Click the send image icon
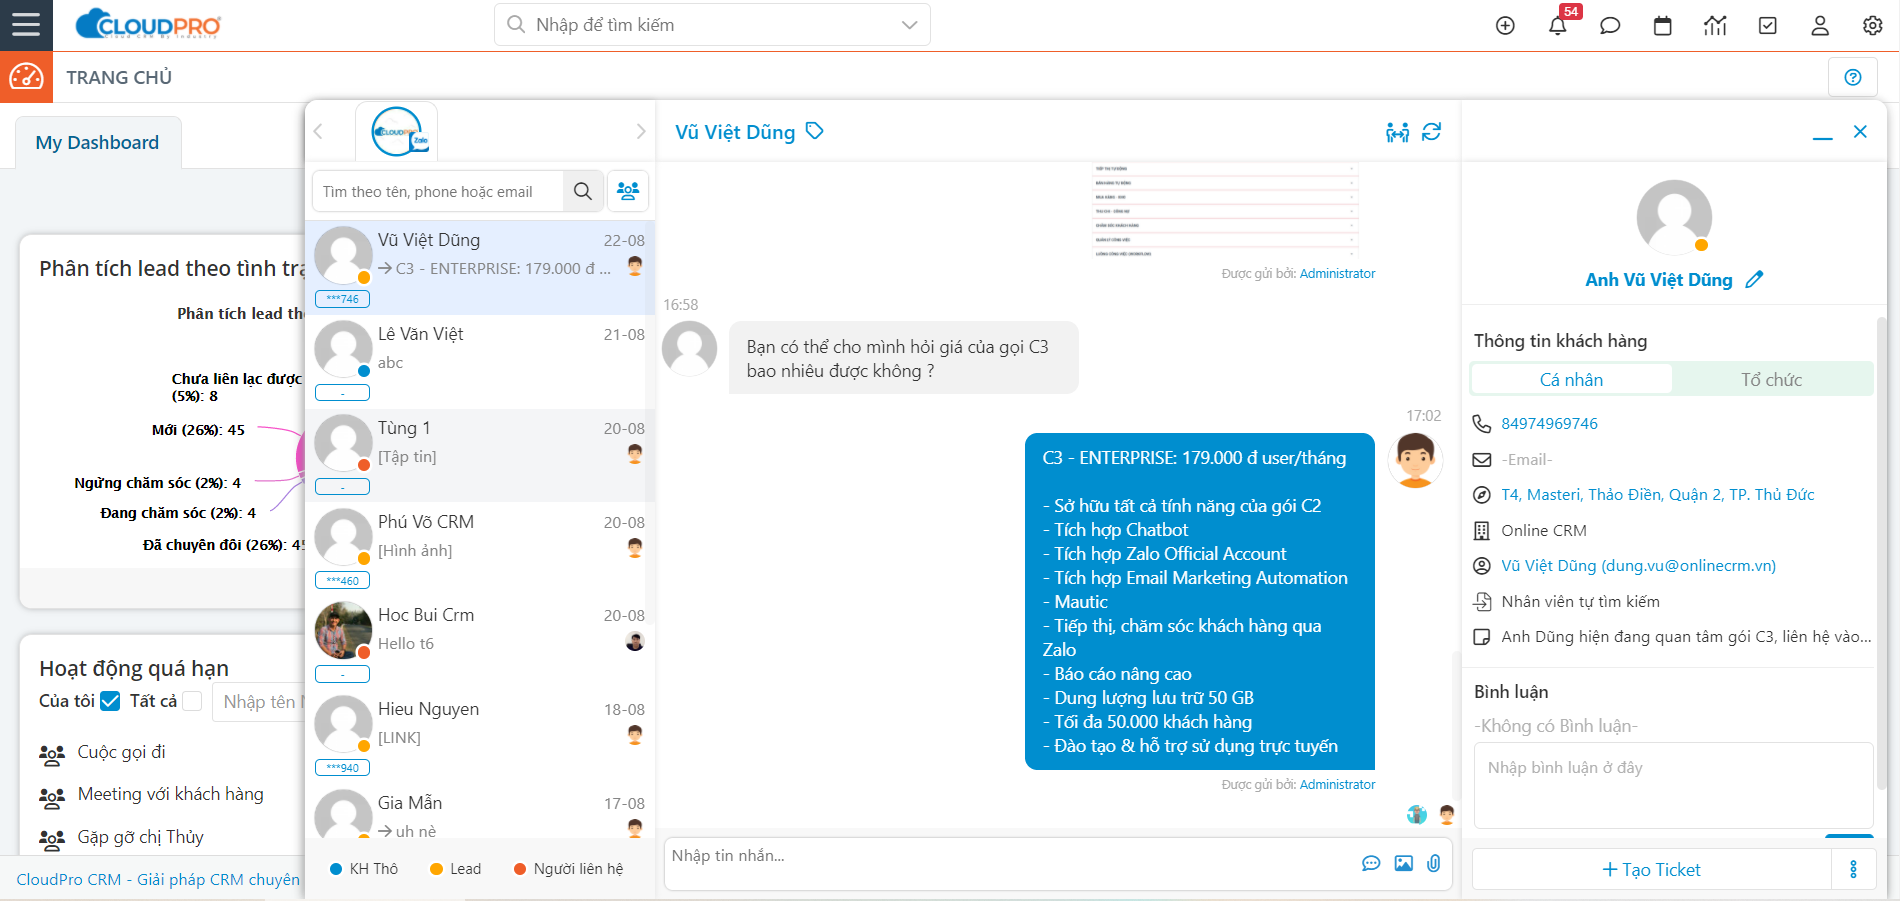Viewport: 1900px width, 901px height. click(1404, 863)
